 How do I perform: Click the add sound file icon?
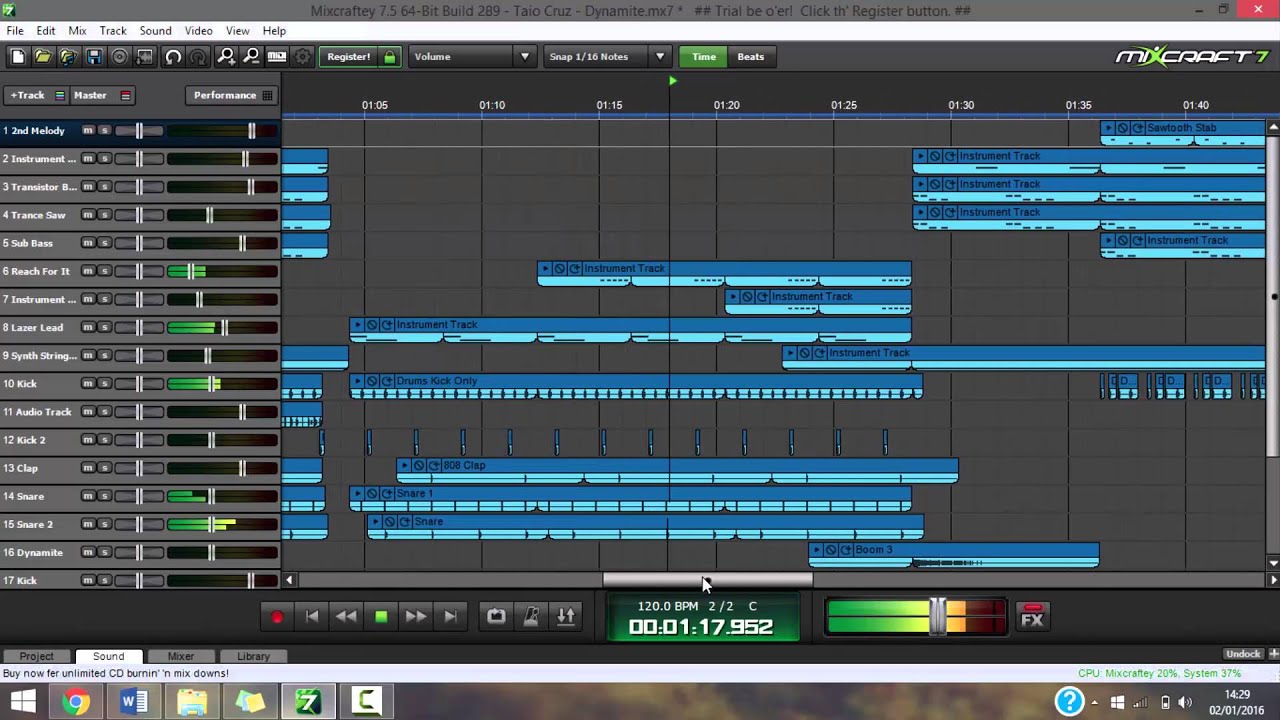pyautogui.click(x=68, y=57)
